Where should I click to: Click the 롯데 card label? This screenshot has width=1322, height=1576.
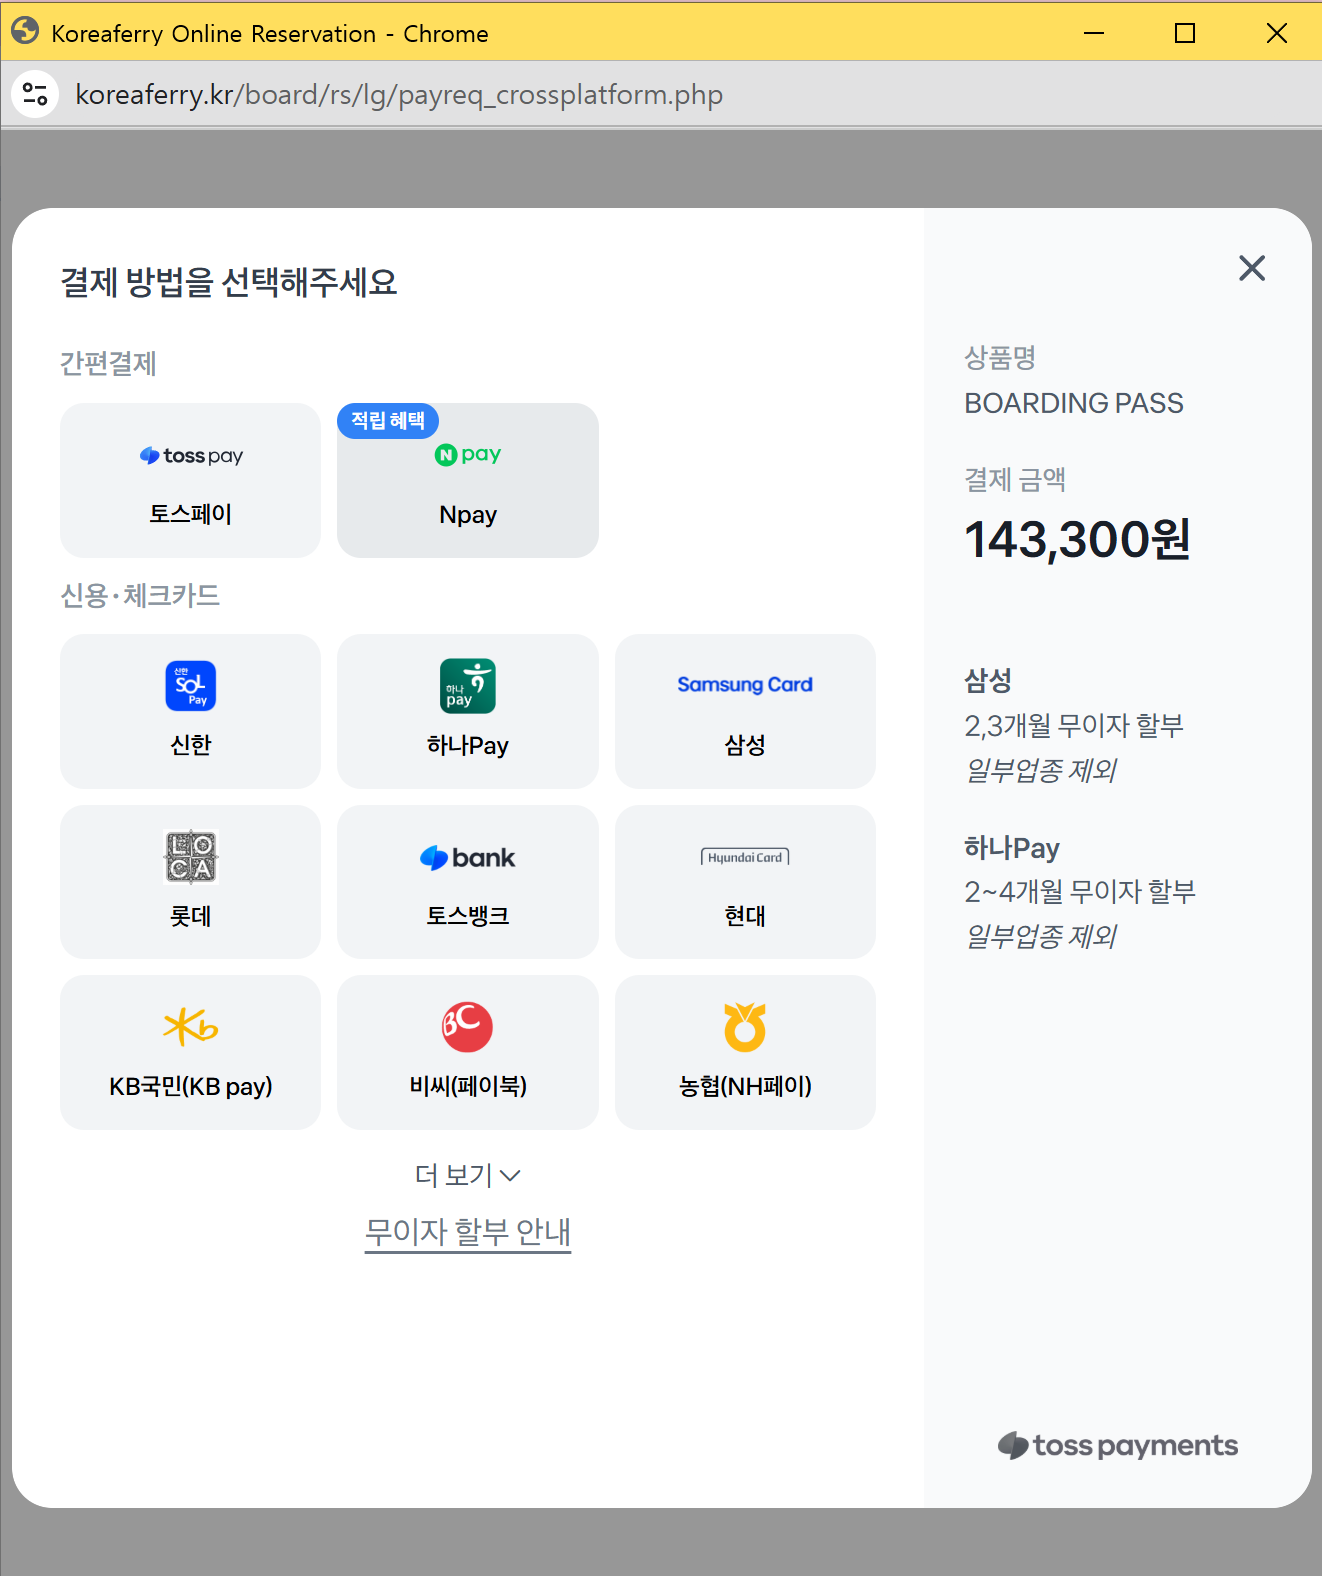(191, 916)
